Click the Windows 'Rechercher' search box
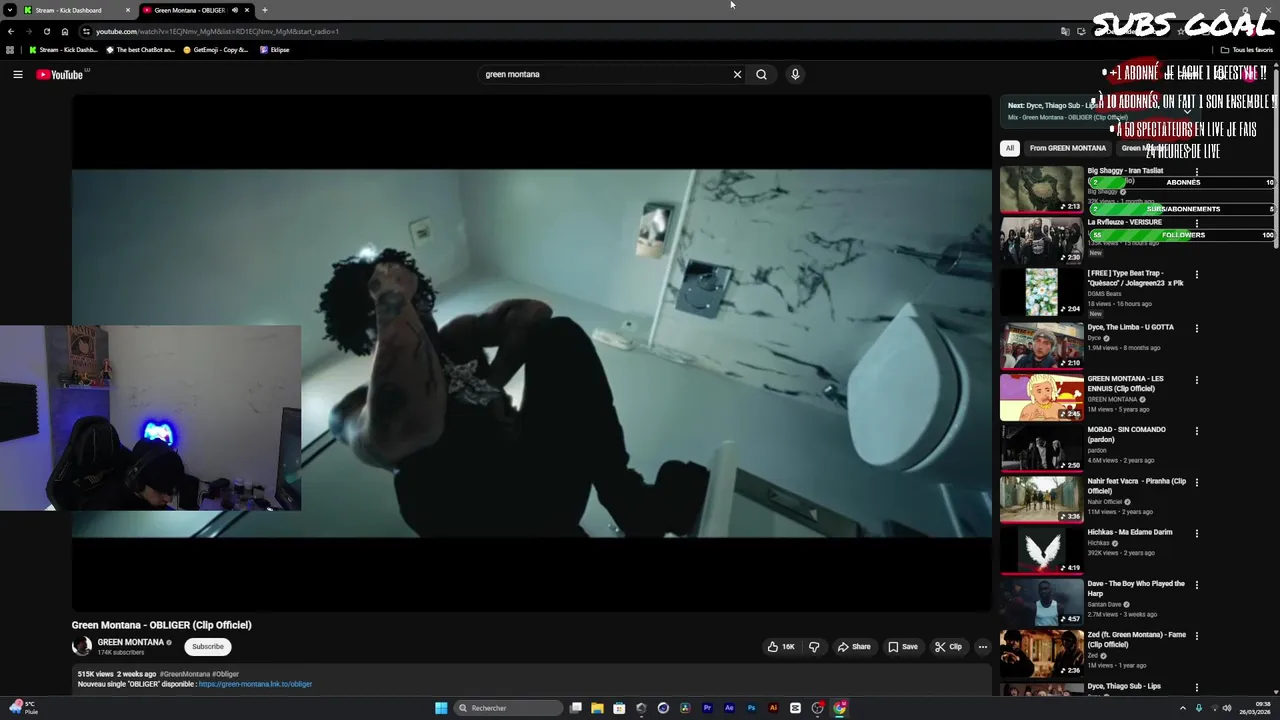 [x=508, y=708]
